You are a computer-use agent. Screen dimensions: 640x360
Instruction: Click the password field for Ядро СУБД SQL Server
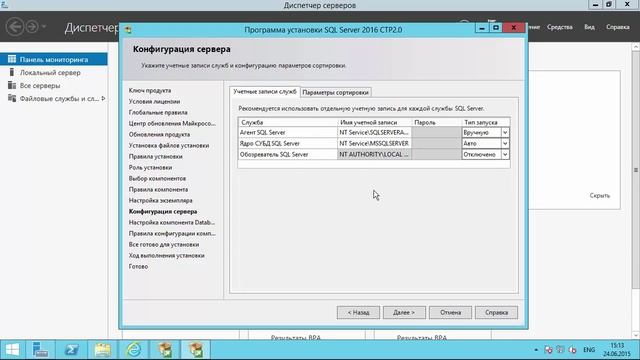coord(436,143)
